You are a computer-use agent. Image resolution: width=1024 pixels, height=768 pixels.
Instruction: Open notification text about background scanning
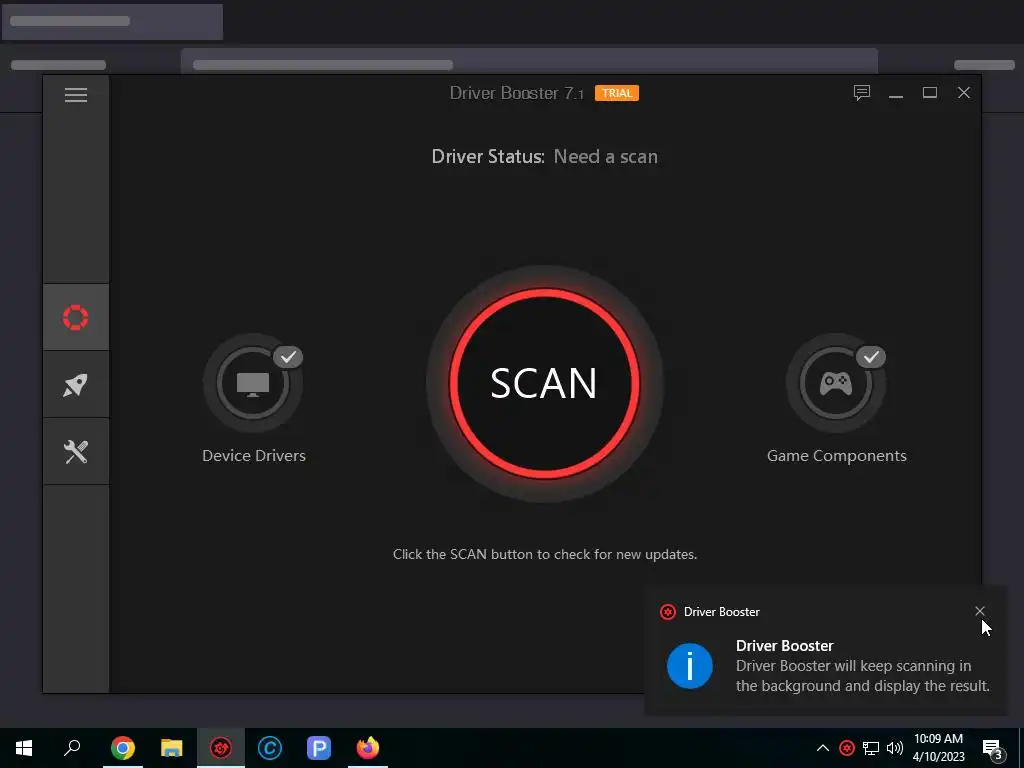(x=863, y=676)
